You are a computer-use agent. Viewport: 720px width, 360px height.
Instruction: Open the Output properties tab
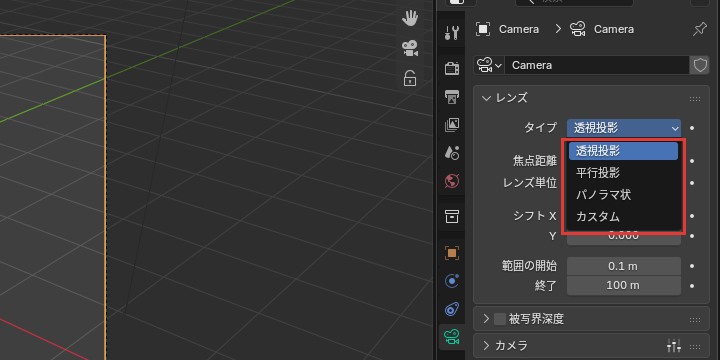pos(452,97)
